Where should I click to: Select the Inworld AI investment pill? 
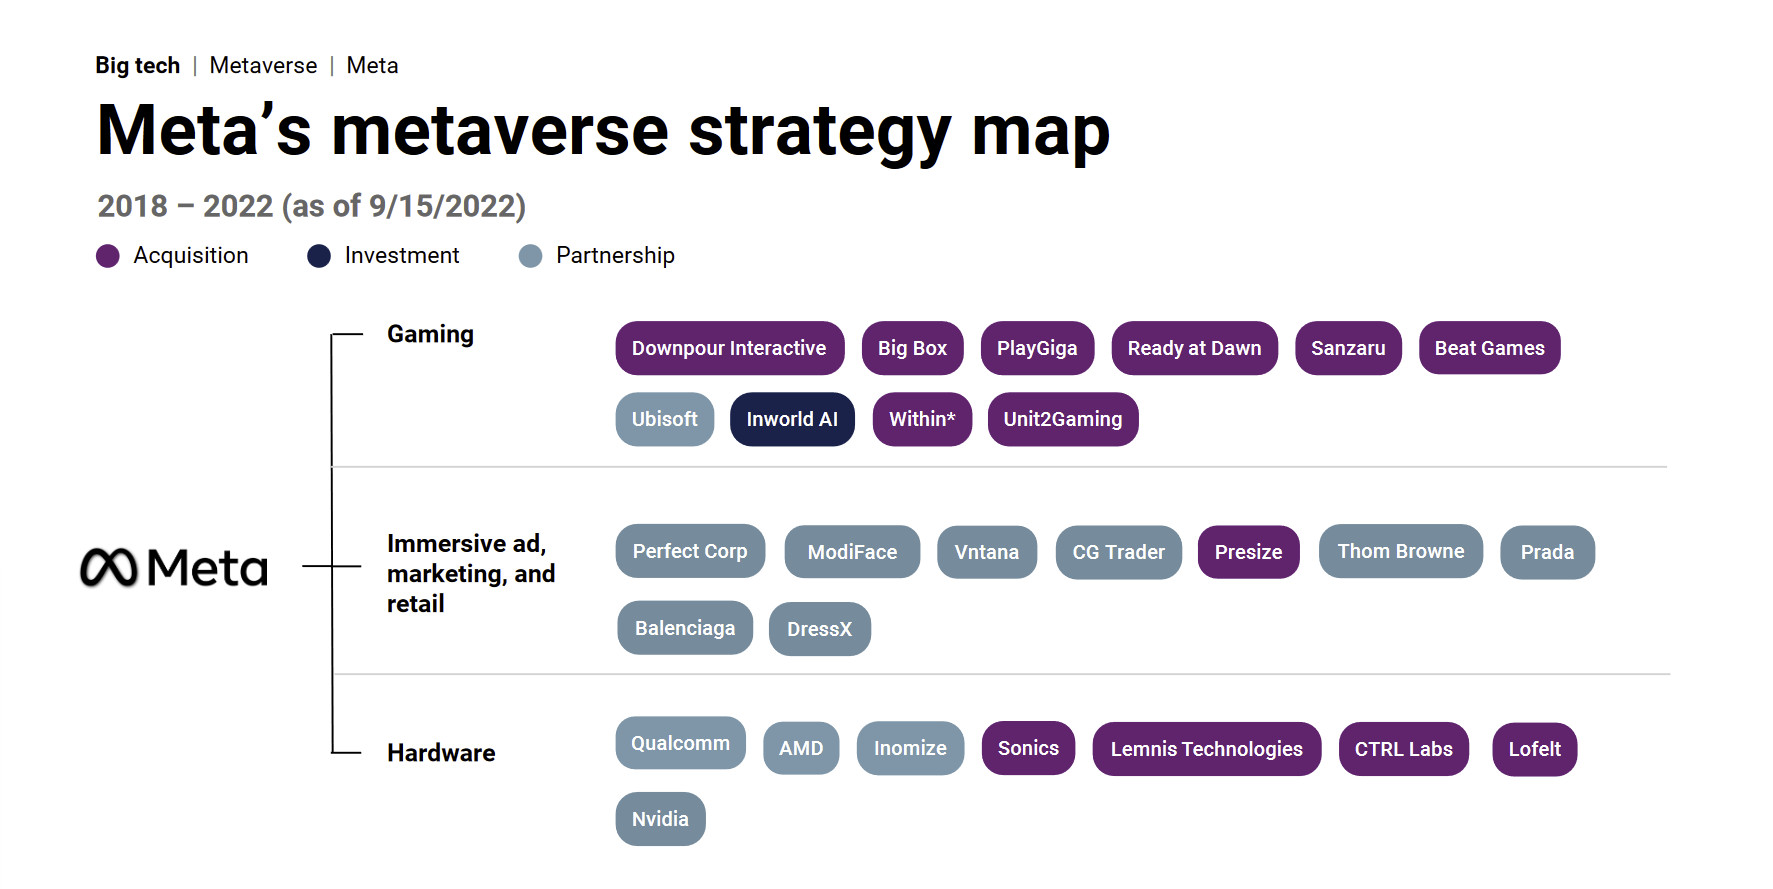792,419
